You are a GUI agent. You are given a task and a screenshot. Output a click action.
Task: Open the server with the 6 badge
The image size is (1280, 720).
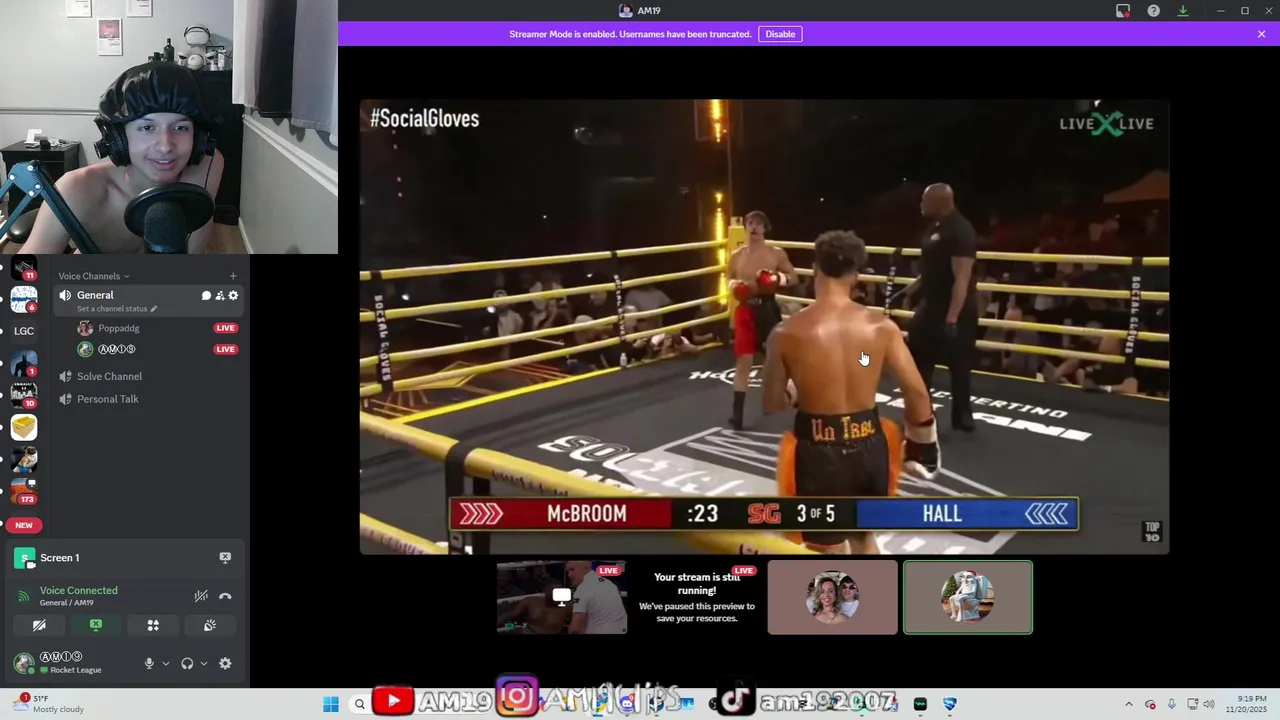(x=24, y=299)
